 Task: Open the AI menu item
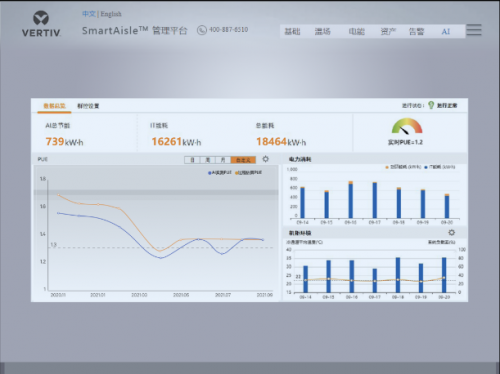tap(446, 32)
